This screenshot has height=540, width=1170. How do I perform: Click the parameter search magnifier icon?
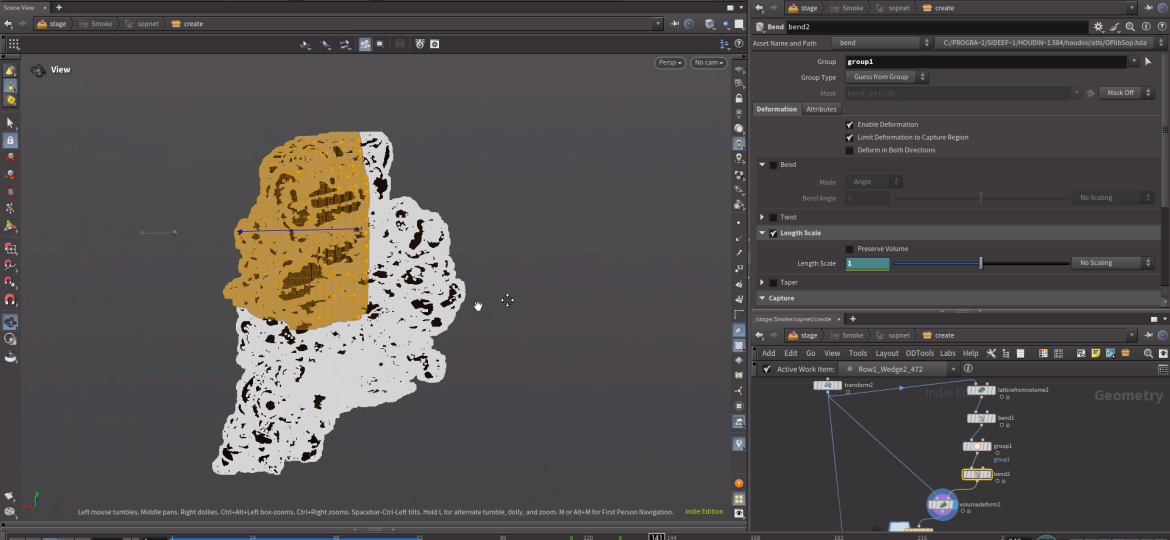pyautogui.click(x=1129, y=27)
